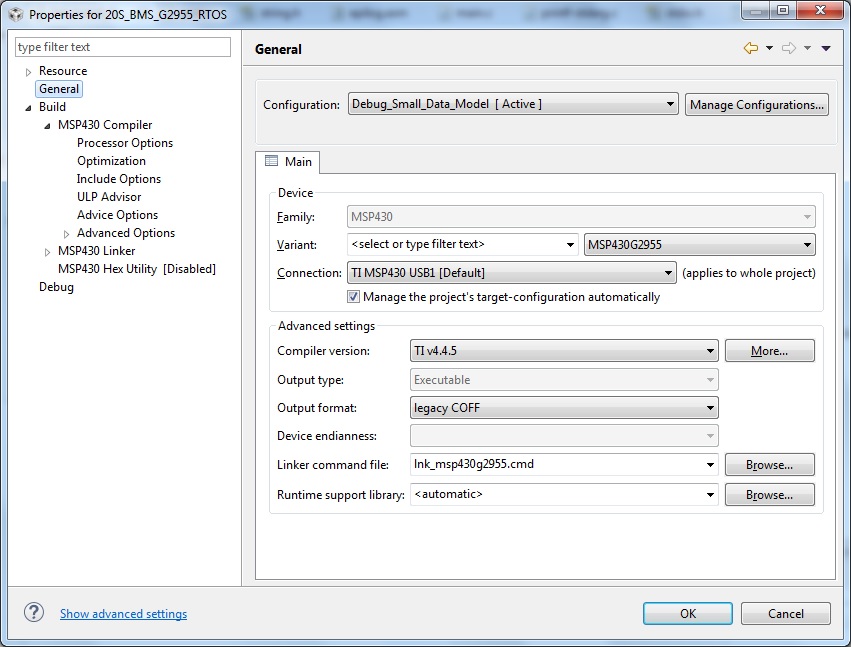The width and height of the screenshot is (851, 647).
Task: Open the view menu triangle in the header
Action: click(x=826, y=48)
